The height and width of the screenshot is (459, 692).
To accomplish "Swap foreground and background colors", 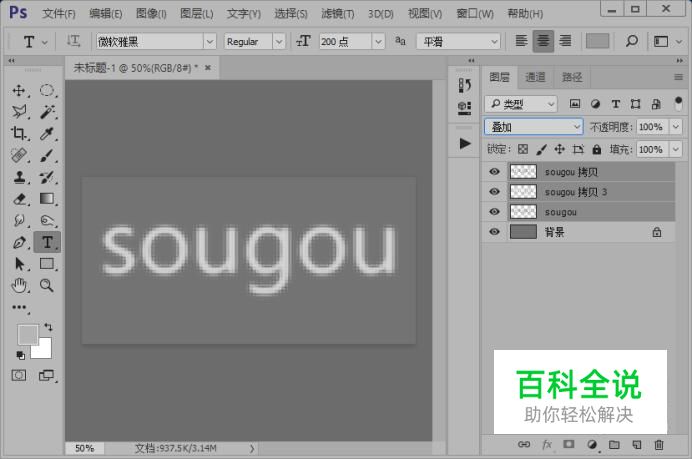I will pos(48,327).
